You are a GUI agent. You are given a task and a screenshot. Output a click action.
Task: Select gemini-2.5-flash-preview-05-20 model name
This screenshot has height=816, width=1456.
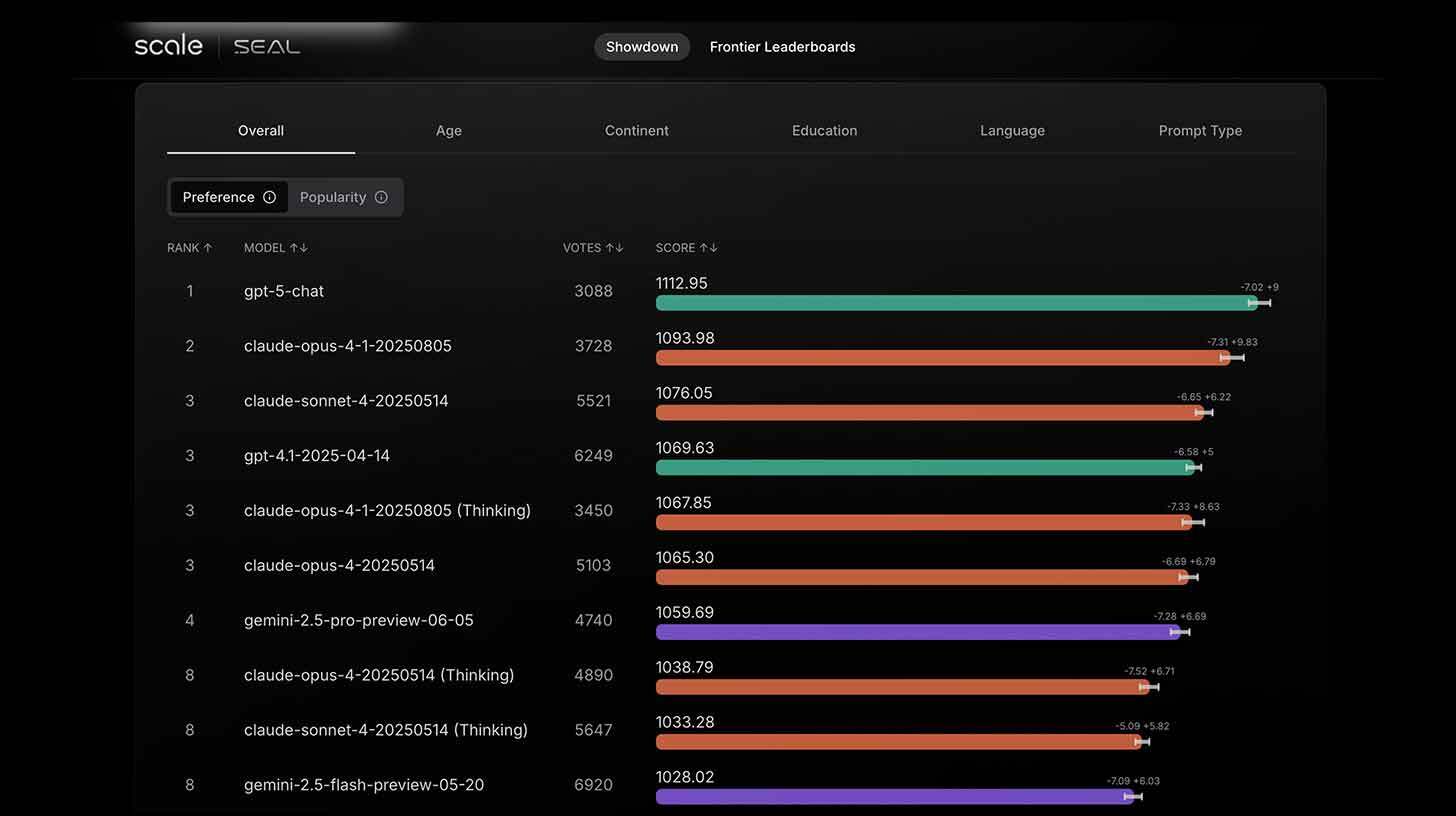pyautogui.click(x=364, y=786)
